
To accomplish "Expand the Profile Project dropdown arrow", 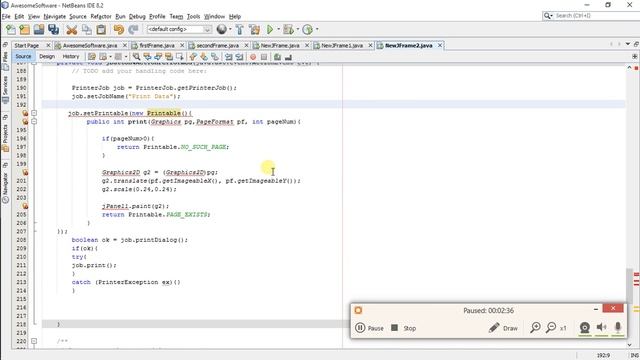I will 317,29.
